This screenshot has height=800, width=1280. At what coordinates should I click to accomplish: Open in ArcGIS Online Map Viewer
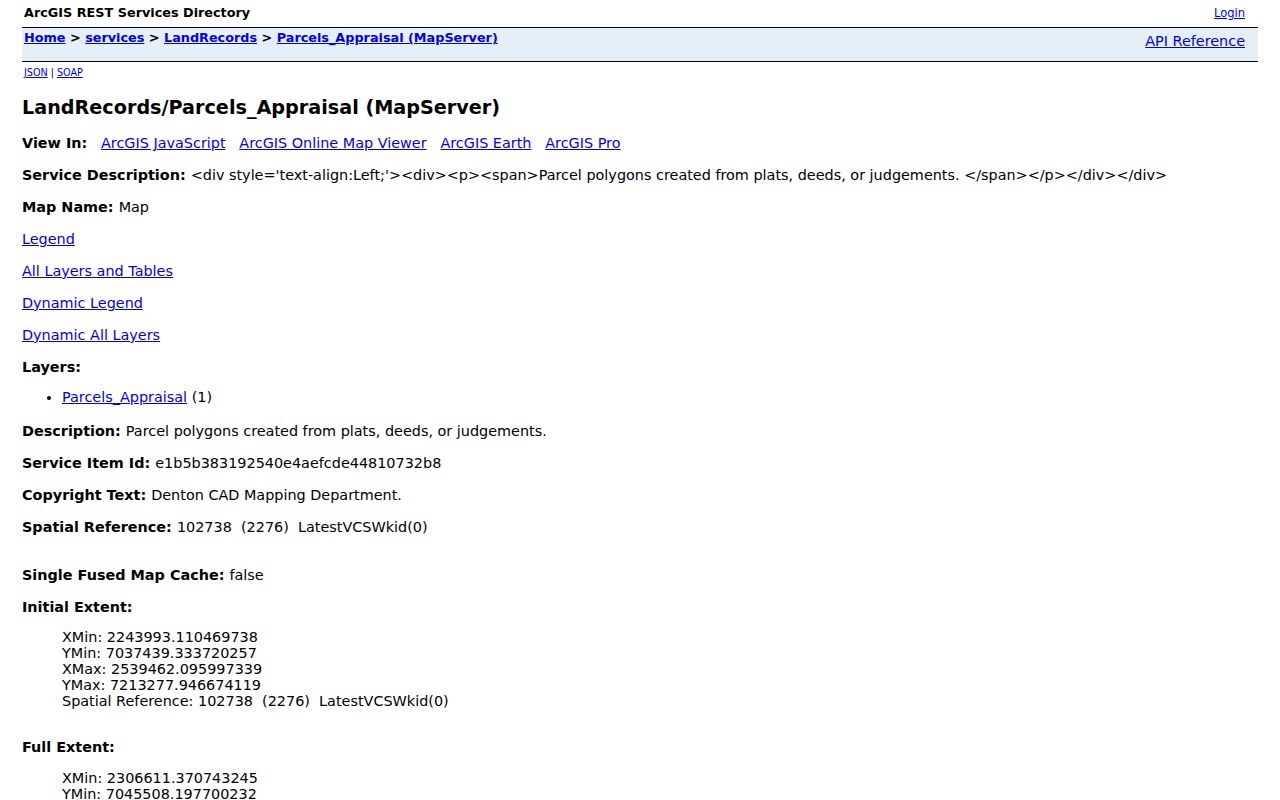333,143
